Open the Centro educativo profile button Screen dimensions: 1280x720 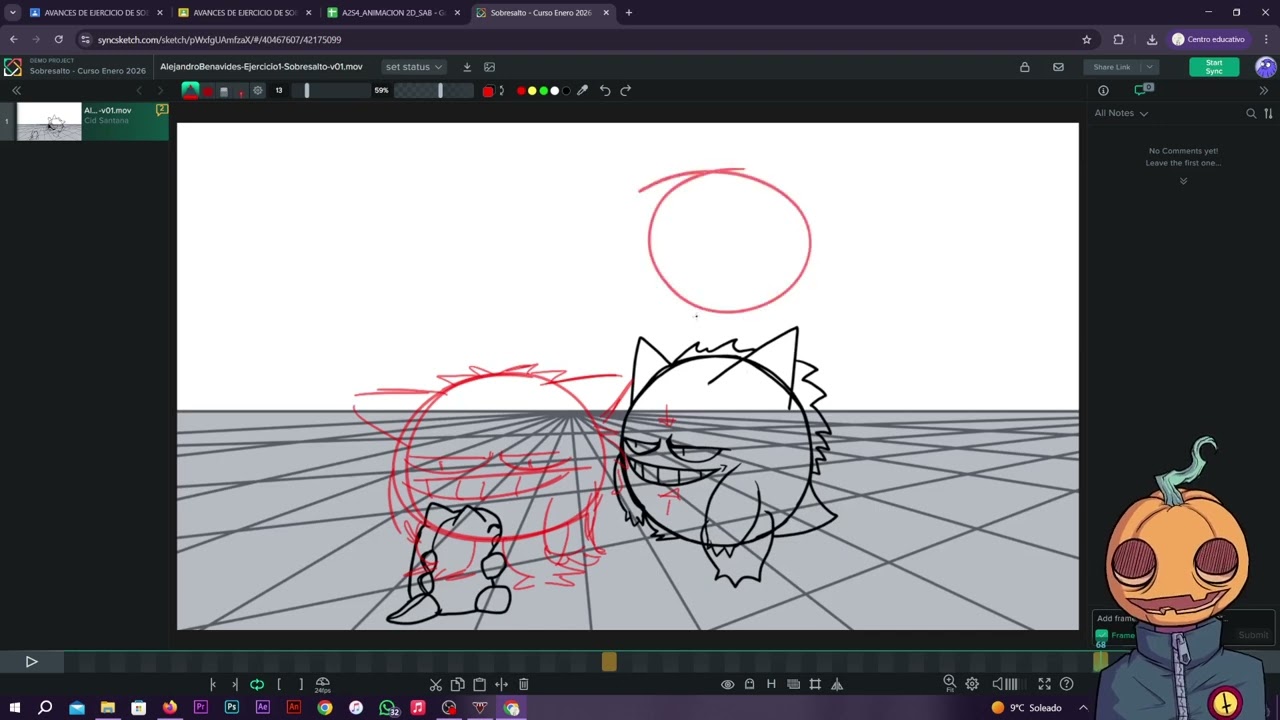pyautogui.click(x=1209, y=39)
